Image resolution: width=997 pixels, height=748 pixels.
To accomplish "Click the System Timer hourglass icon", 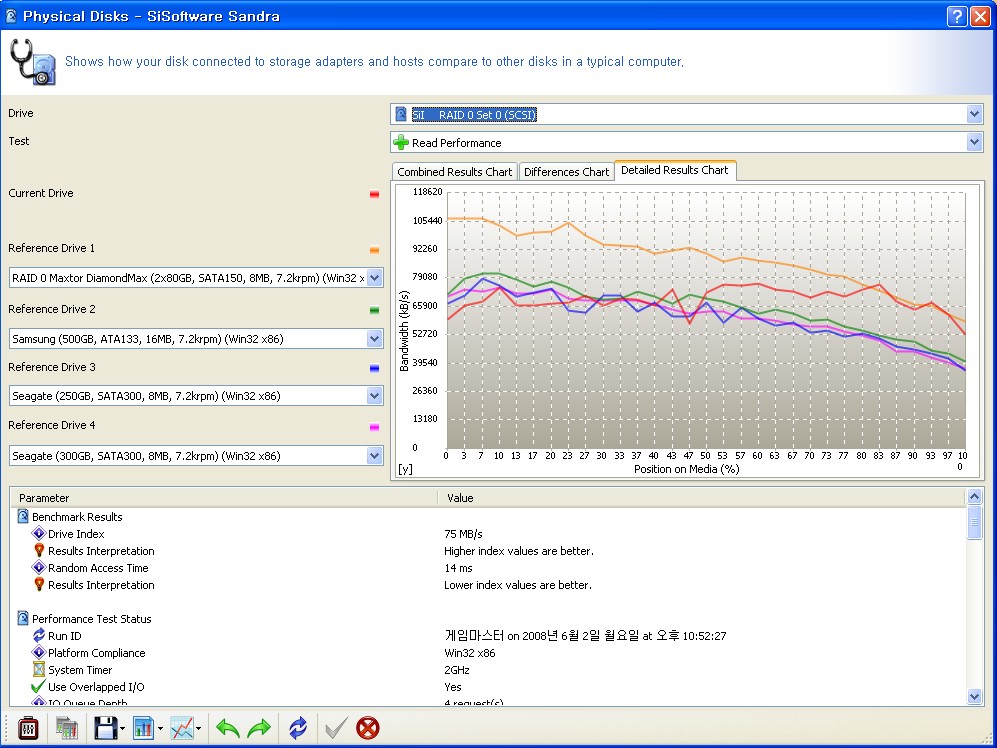I will click(39, 669).
